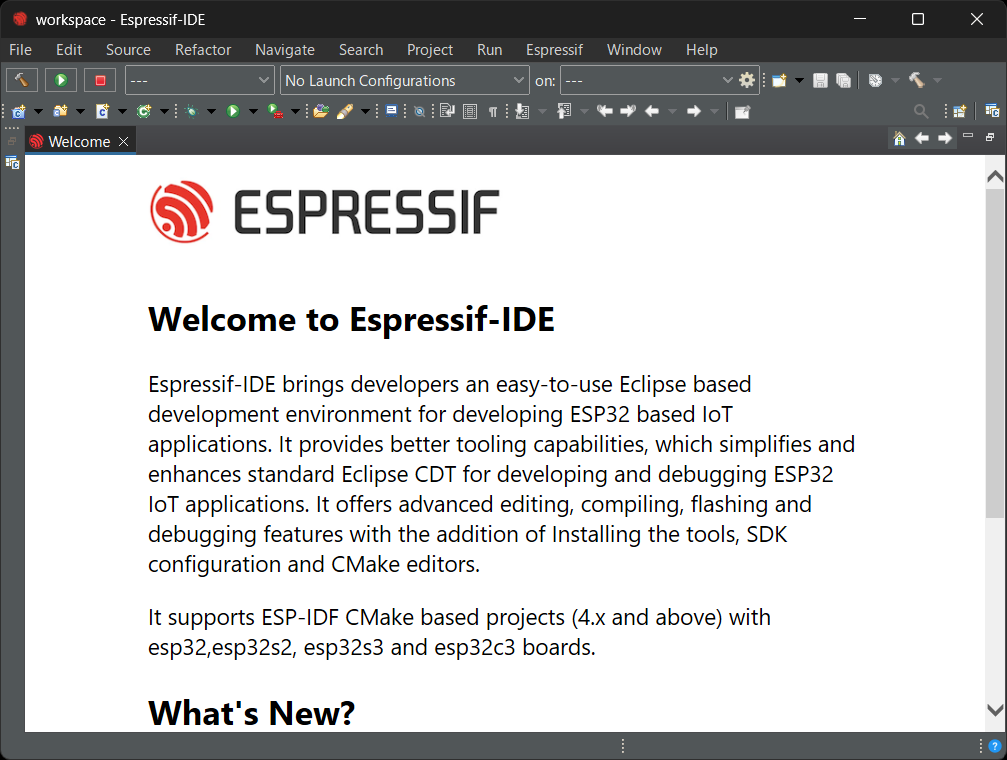1007x760 pixels.
Task: Click the build configuration manage icon
Action: click(875, 80)
